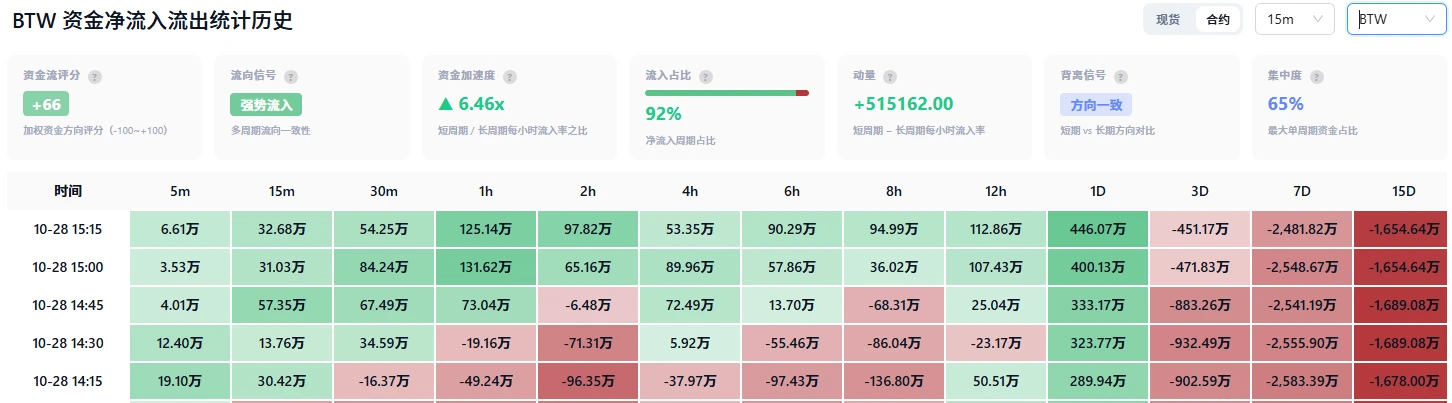Select the 5m column header

tap(180, 191)
